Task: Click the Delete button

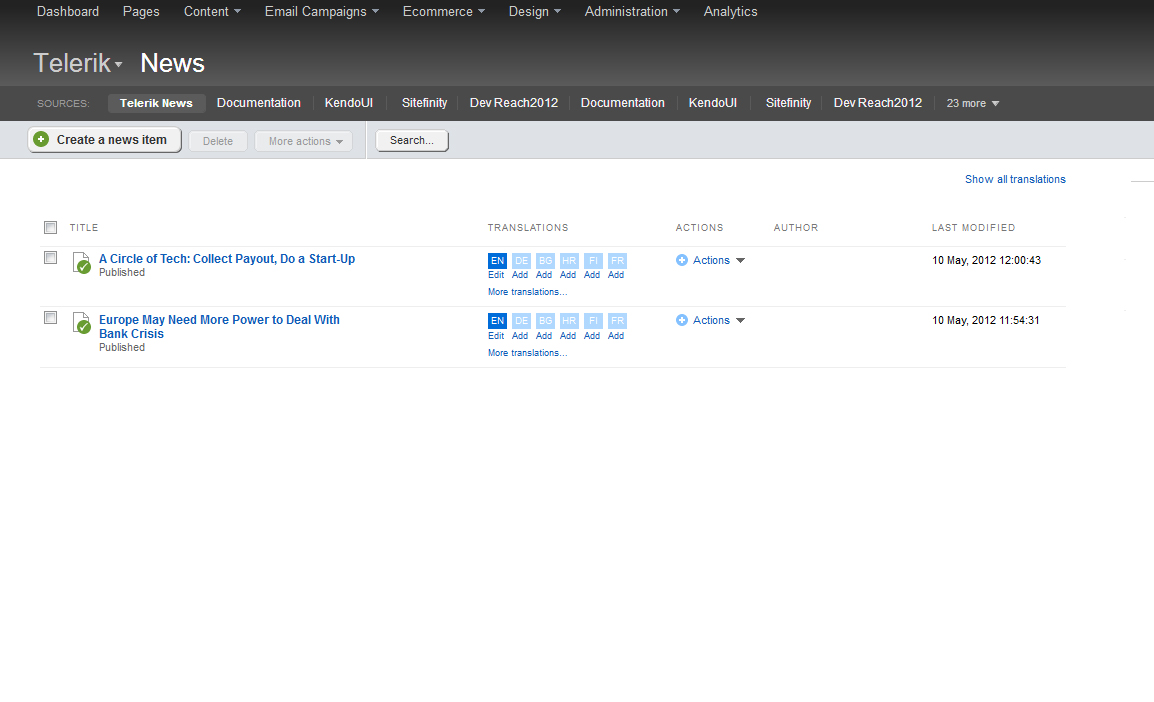Action: (x=218, y=141)
